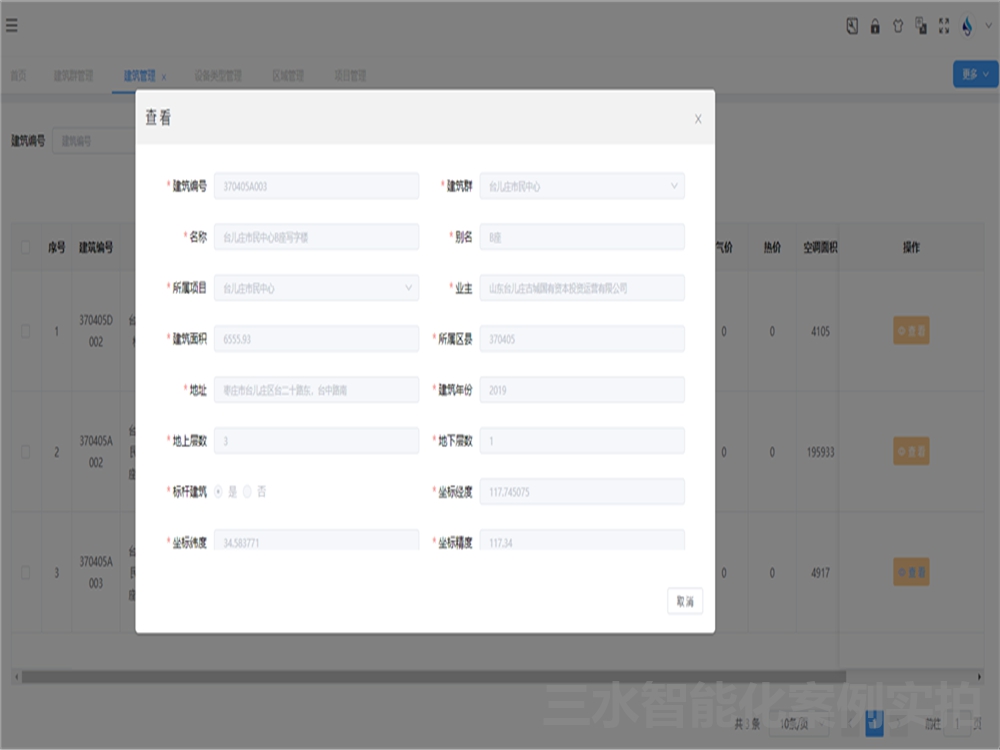This screenshot has width=1000, height=750.
Task: Select 否 for 标杆建筑
Action: point(245,490)
